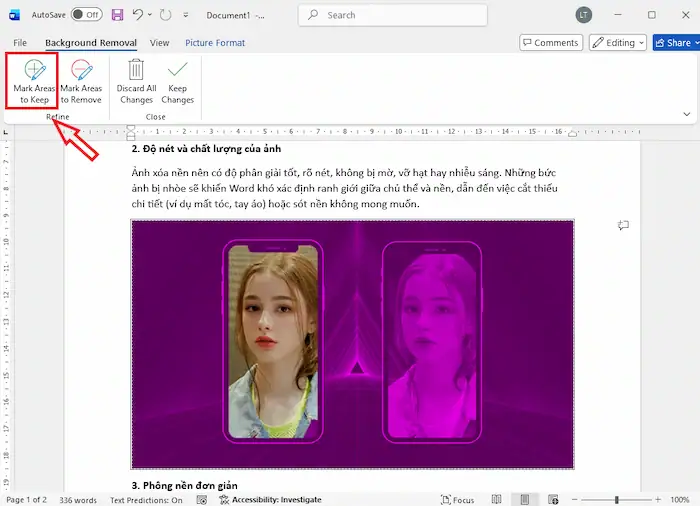Select the Mark Areas to Remove tool
The width and height of the screenshot is (700, 506).
coord(81,82)
